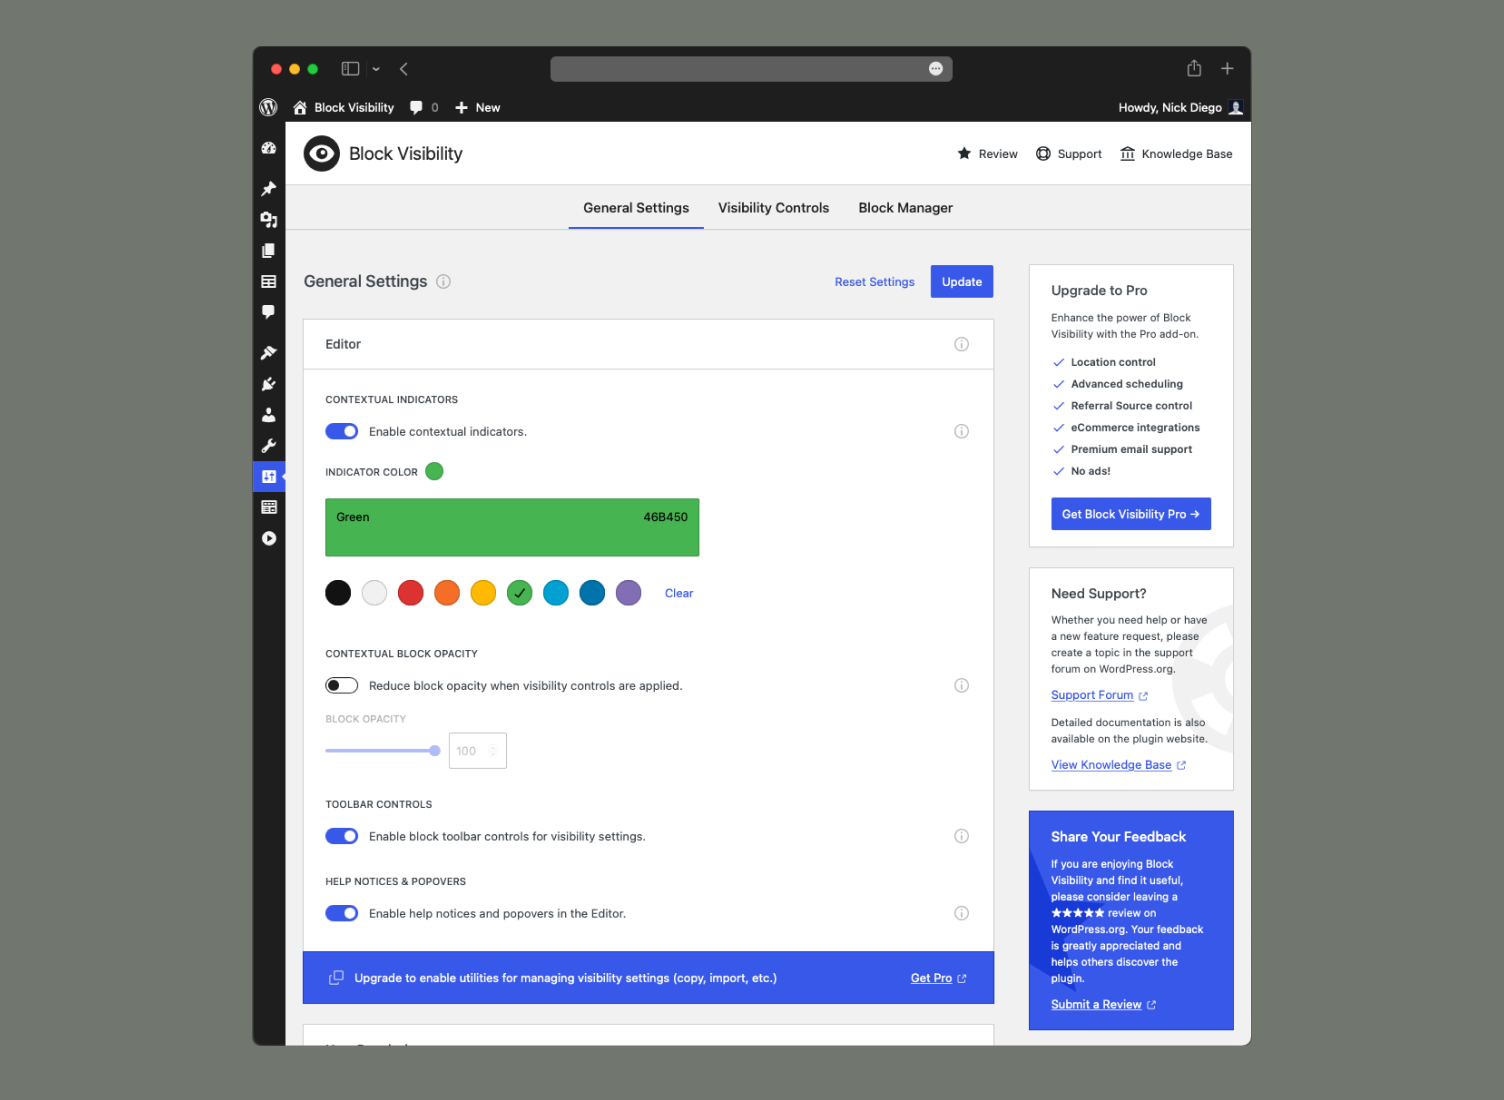Click Get Block Visibility Pro button
1504x1100 pixels.
pyautogui.click(x=1131, y=514)
